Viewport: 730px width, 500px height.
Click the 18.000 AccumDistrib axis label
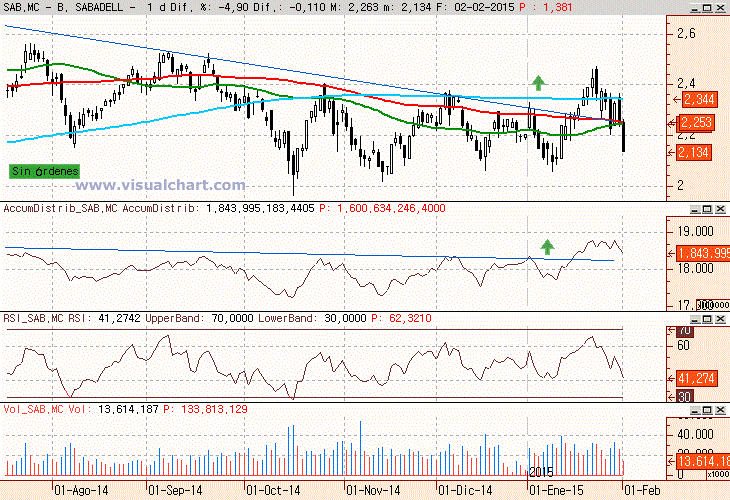point(695,268)
